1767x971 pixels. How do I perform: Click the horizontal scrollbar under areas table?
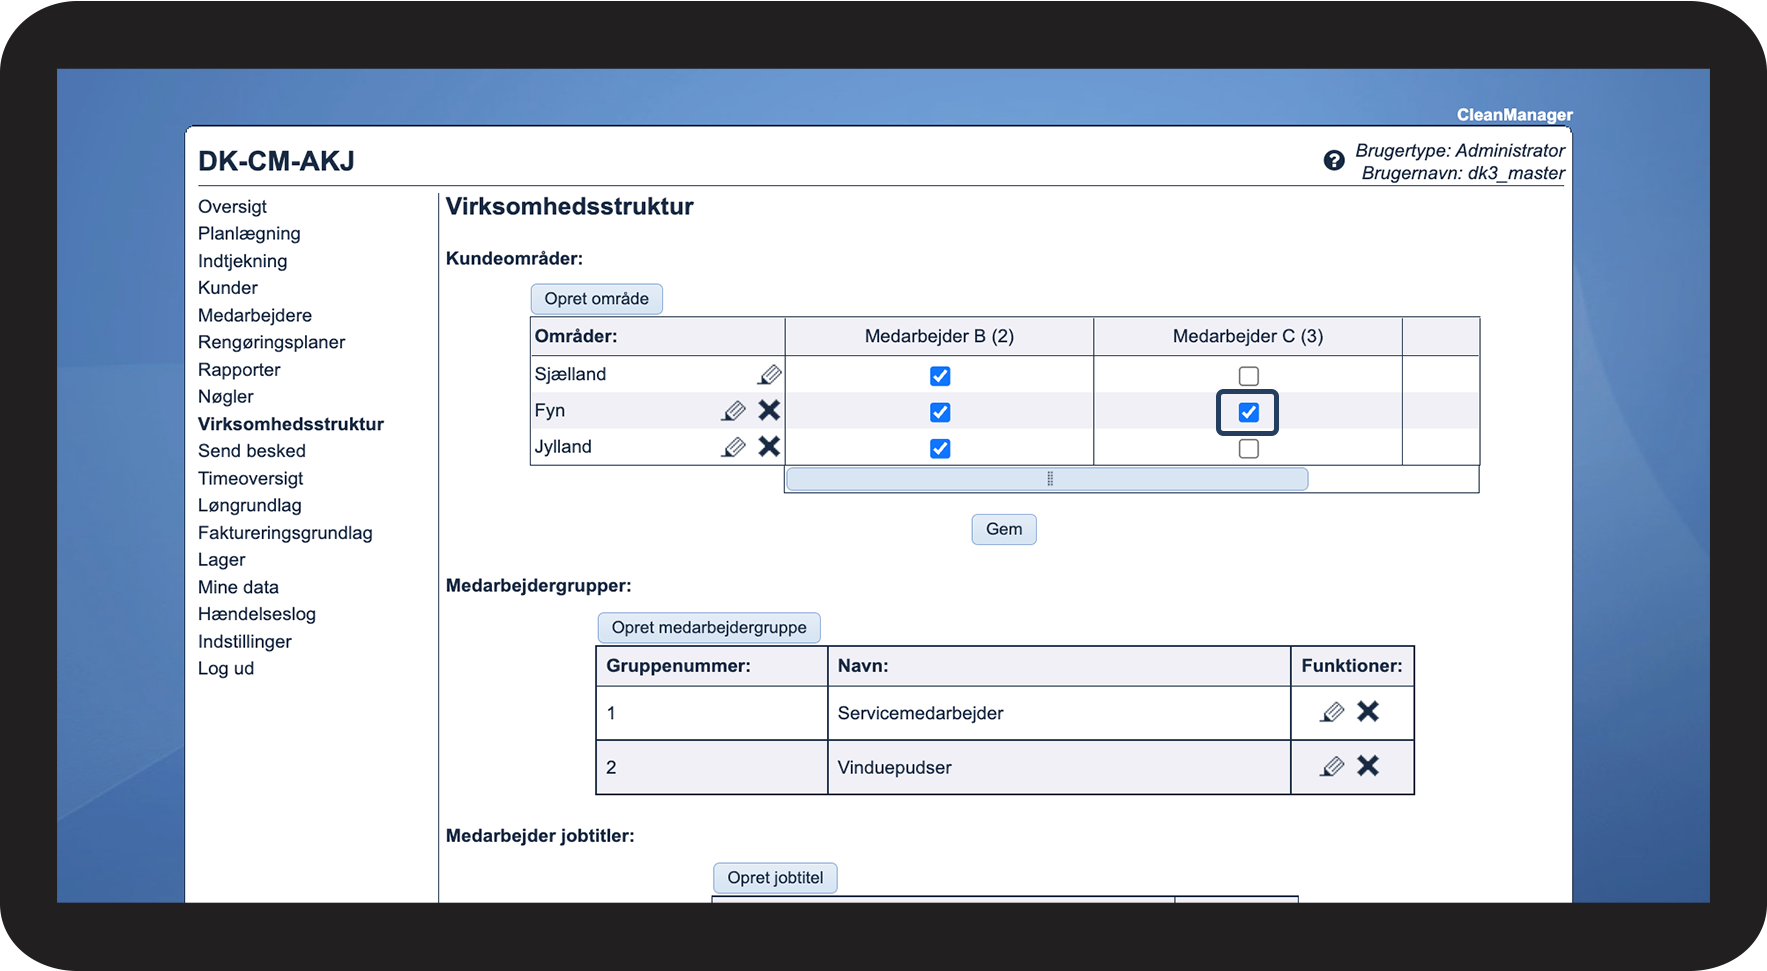(x=1047, y=479)
